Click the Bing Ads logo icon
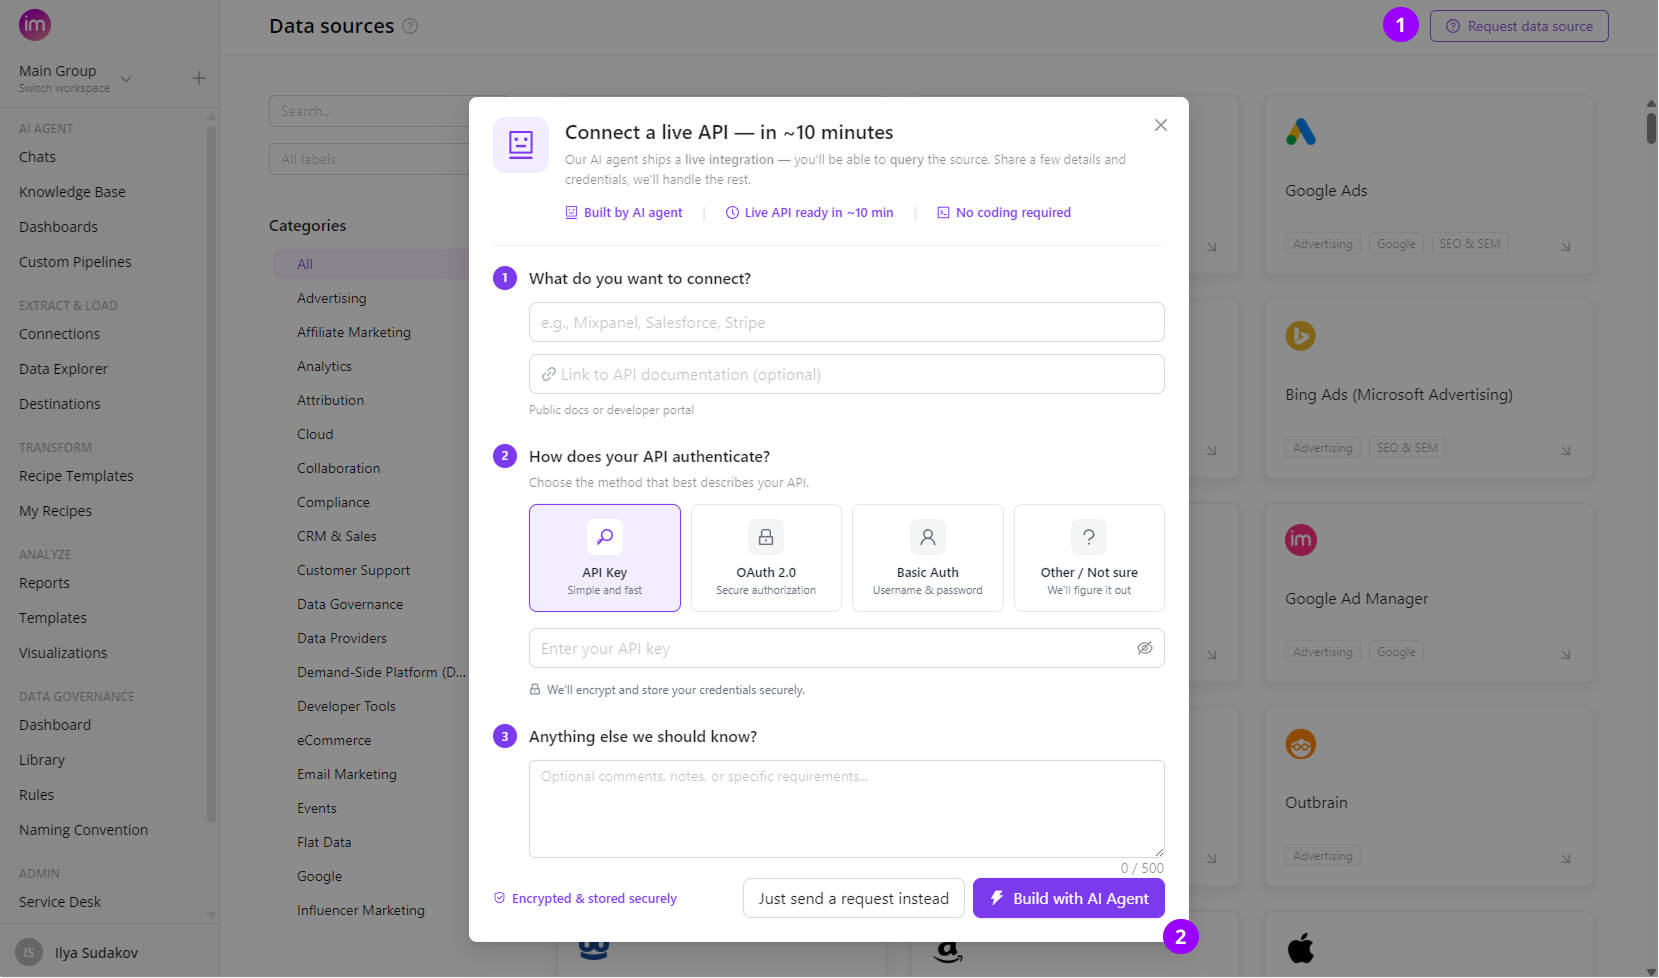This screenshot has height=978, width=1659. pos(1301,336)
